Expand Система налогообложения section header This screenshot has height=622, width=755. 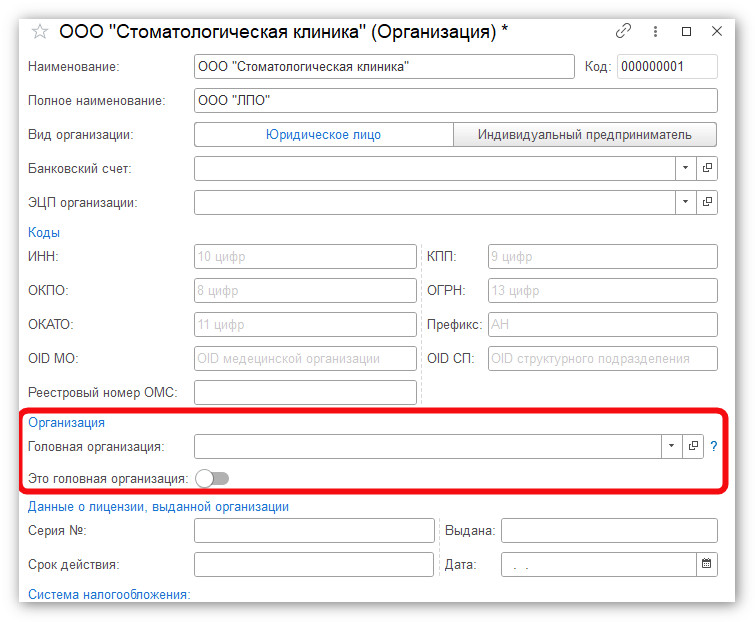tap(109, 595)
